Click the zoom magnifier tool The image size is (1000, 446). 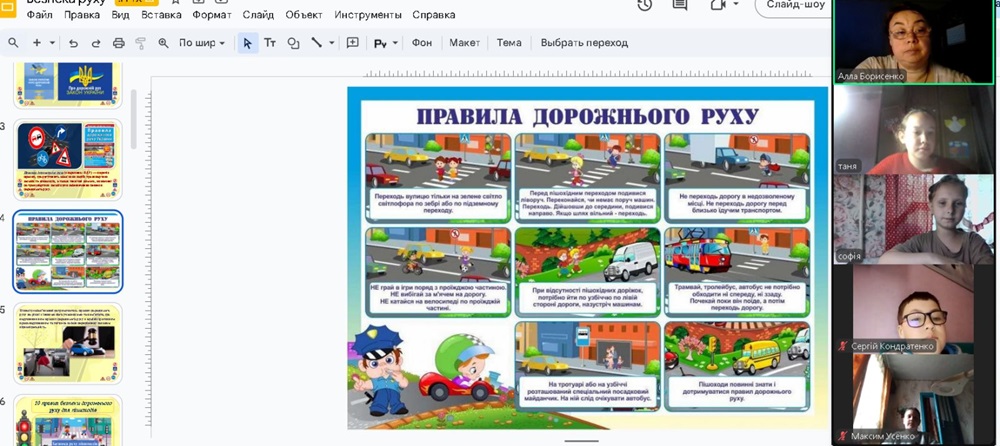coord(163,43)
